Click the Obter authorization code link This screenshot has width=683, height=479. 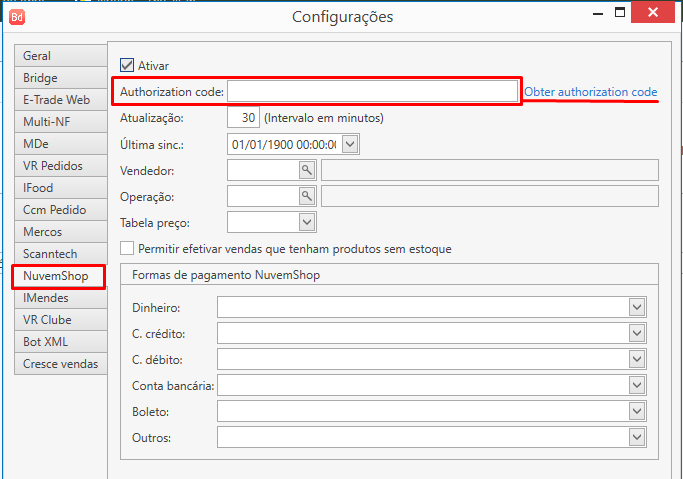(591, 92)
